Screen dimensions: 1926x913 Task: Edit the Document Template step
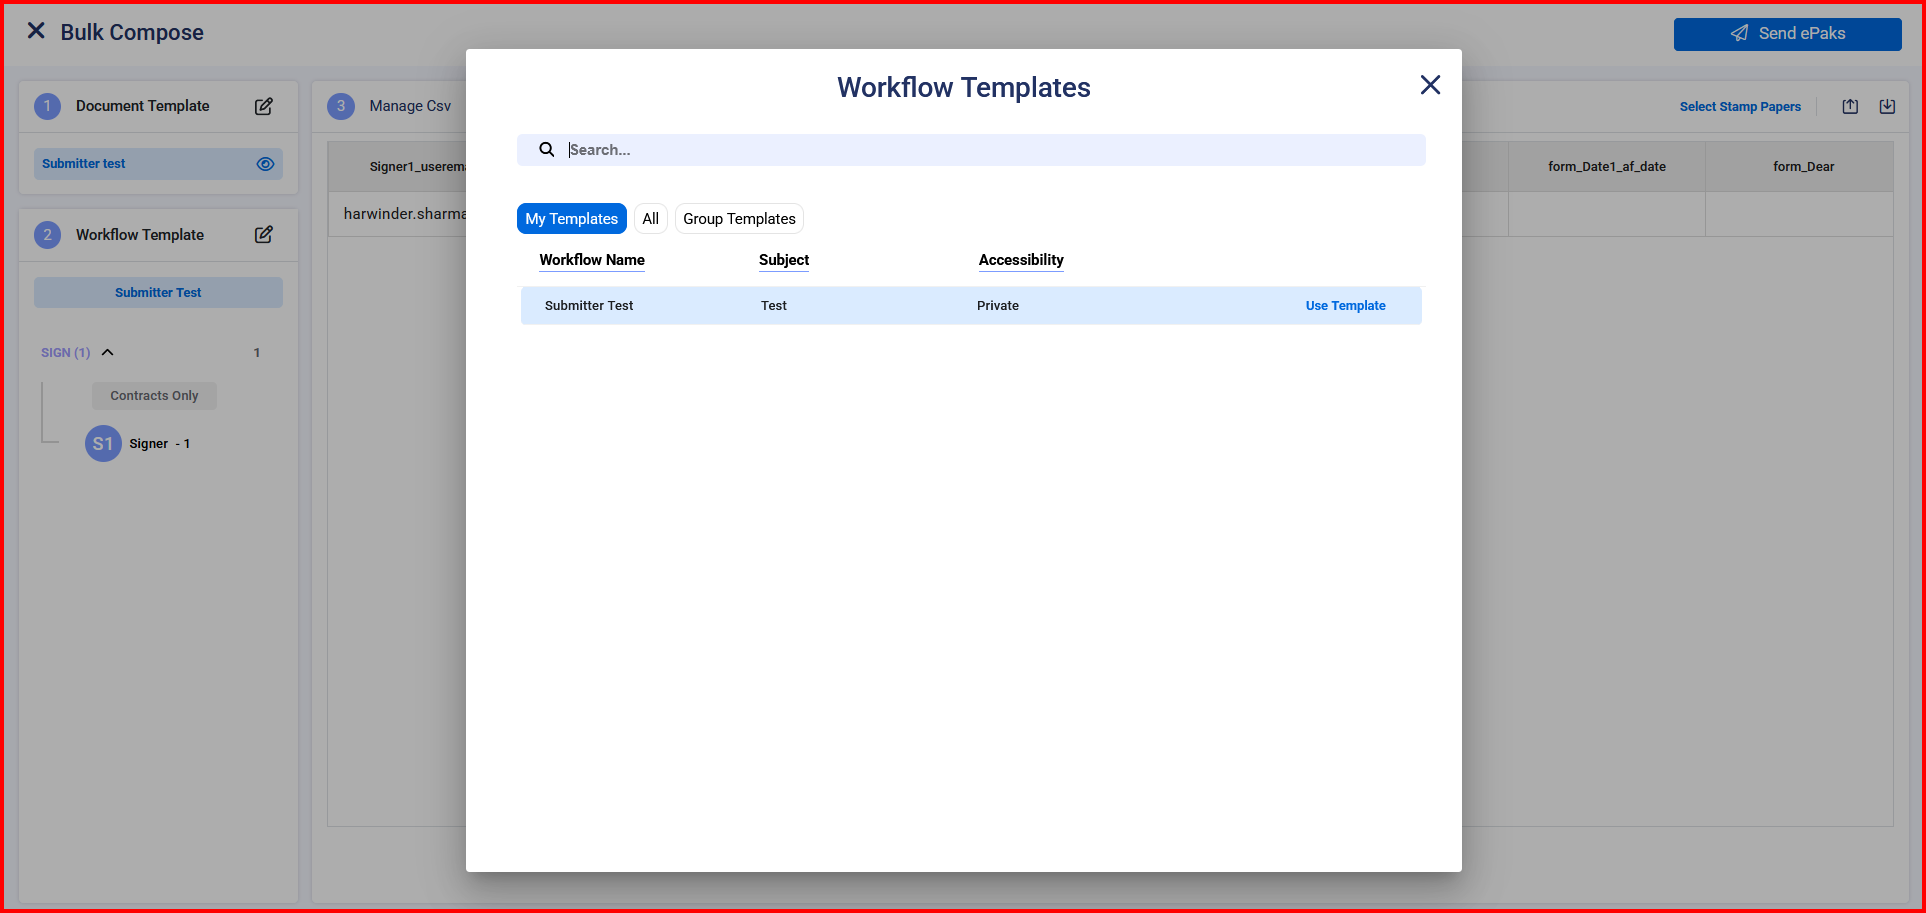(264, 106)
